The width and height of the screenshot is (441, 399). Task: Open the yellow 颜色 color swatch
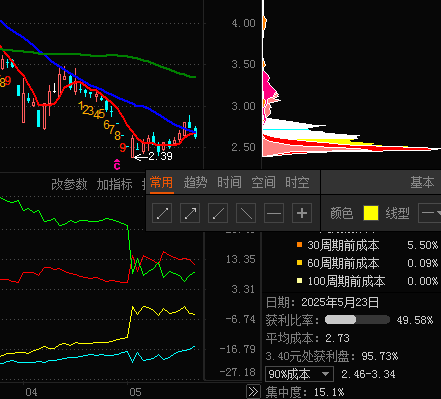371,213
